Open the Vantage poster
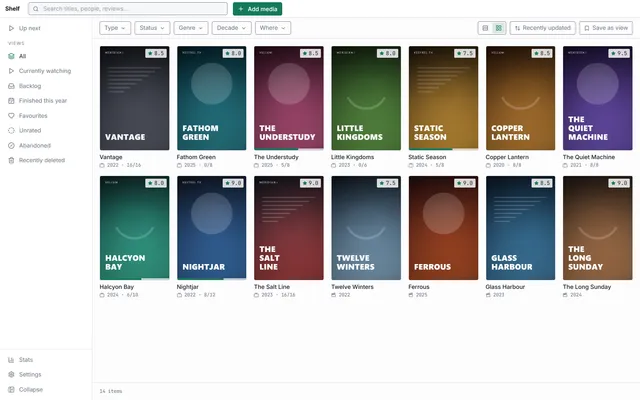This screenshot has height=400, width=640. 134,98
